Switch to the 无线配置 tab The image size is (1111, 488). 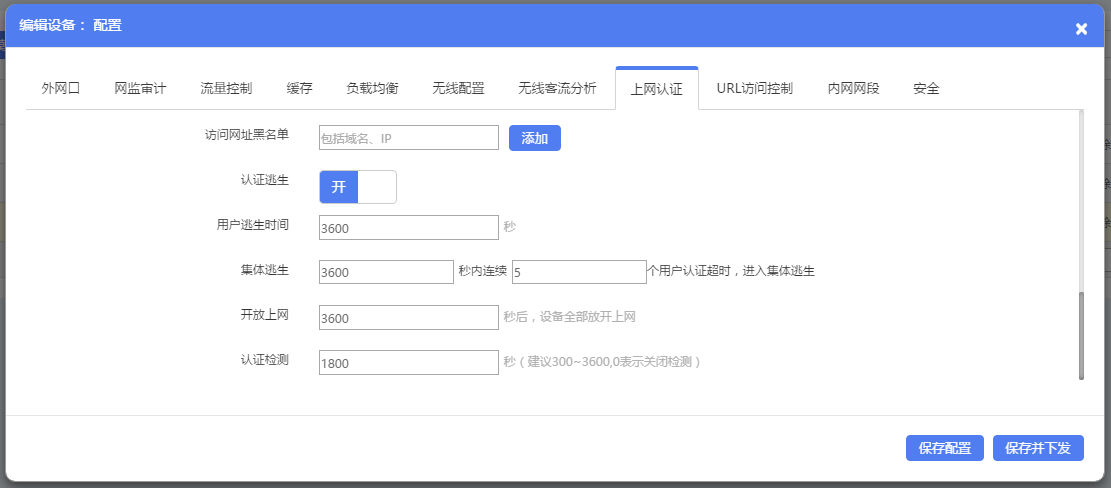tap(458, 88)
